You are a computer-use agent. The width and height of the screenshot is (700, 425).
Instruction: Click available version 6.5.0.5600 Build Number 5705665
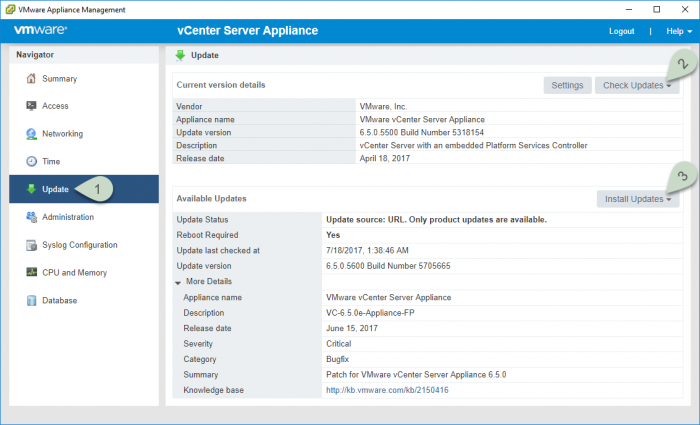(388, 266)
